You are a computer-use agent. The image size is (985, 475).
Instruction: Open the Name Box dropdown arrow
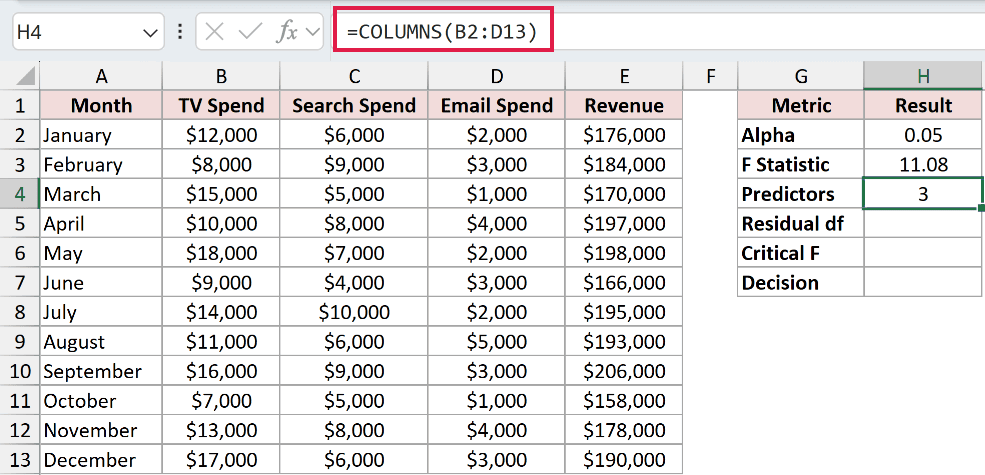150,33
